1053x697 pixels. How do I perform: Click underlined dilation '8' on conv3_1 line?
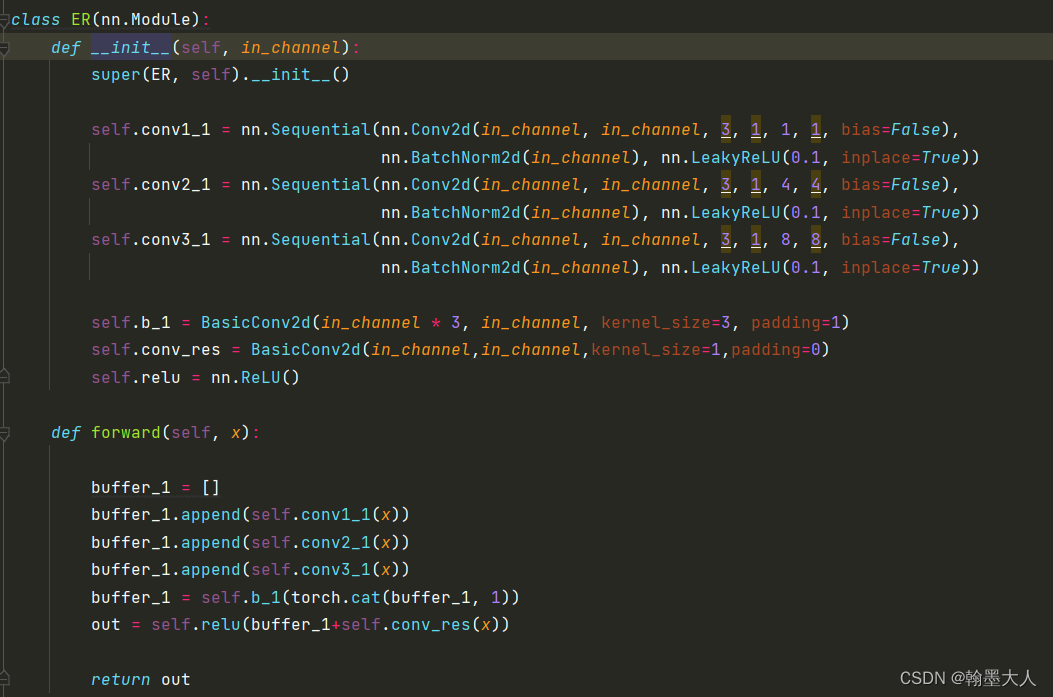tap(816, 240)
